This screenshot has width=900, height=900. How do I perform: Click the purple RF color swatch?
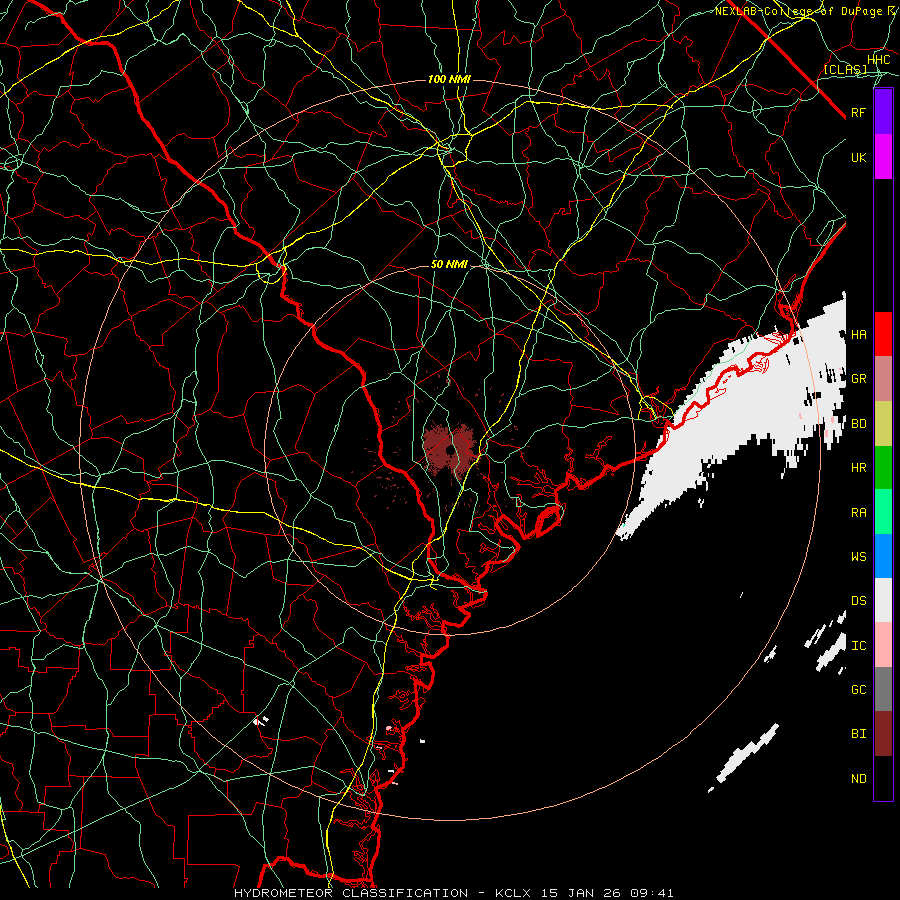click(x=883, y=112)
